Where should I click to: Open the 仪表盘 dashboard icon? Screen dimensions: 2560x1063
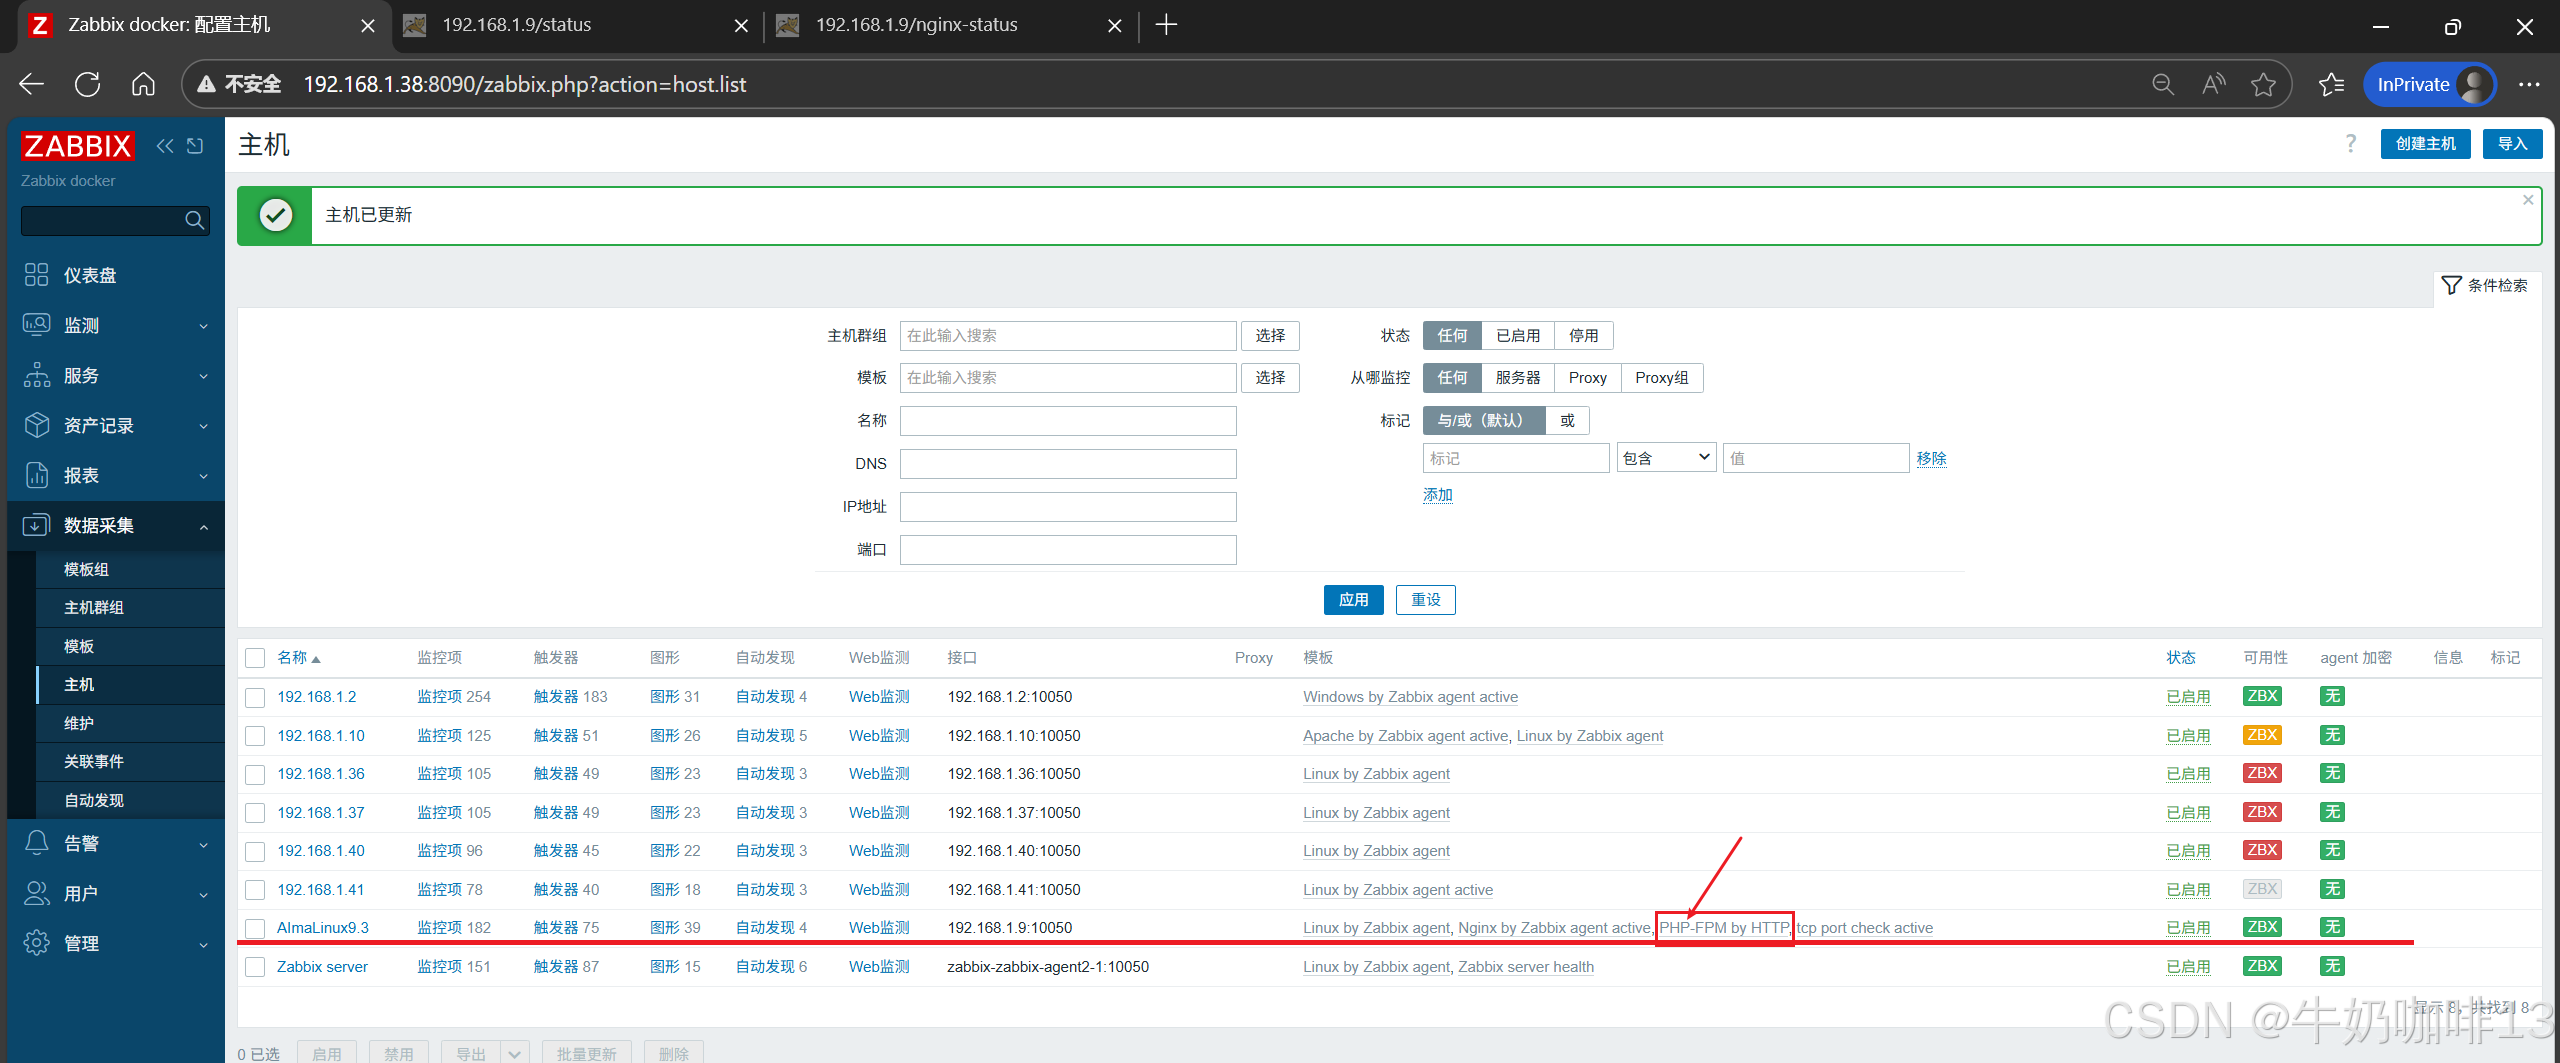pos(37,275)
